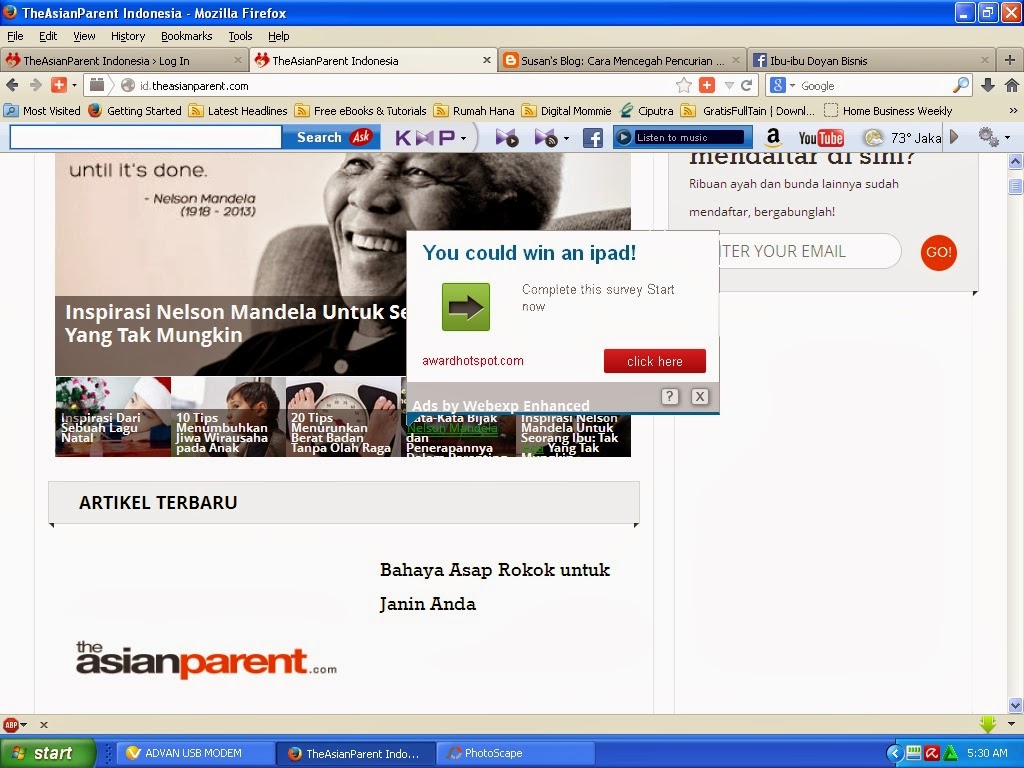Click the Windows Start button
Image resolution: width=1024 pixels, height=768 pixels.
pos(48,753)
